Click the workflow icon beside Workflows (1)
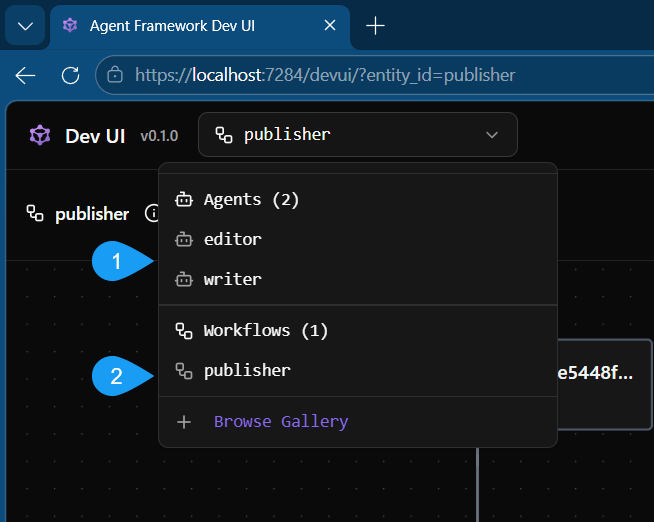 184,331
